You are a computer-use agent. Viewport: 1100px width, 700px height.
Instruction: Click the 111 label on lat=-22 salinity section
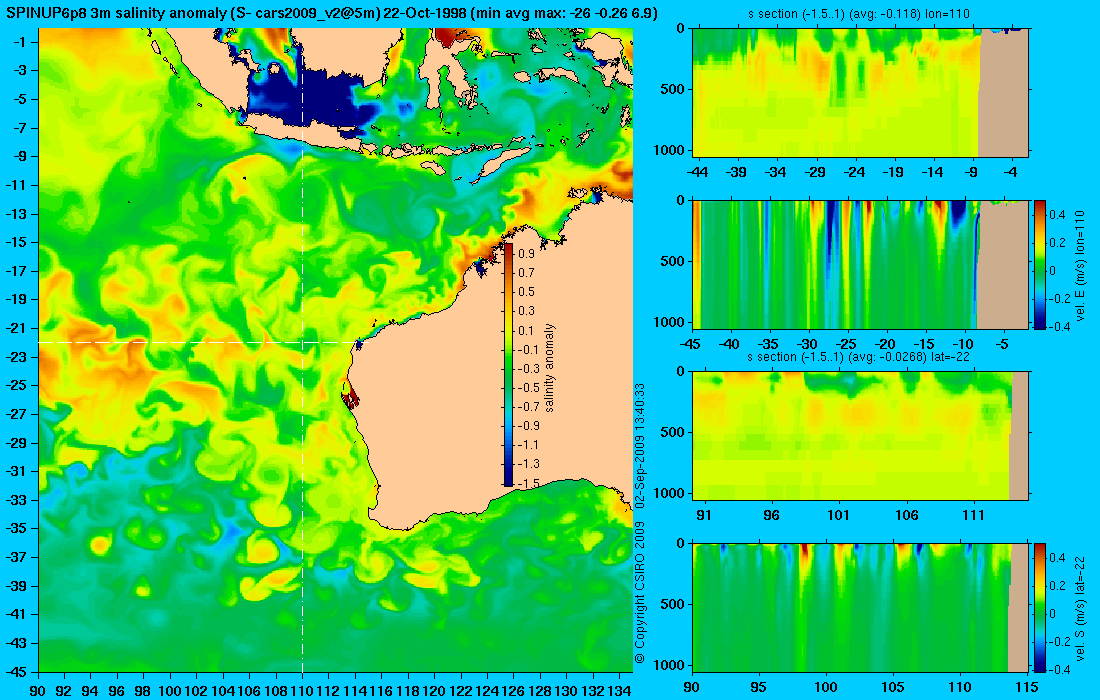[974, 515]
